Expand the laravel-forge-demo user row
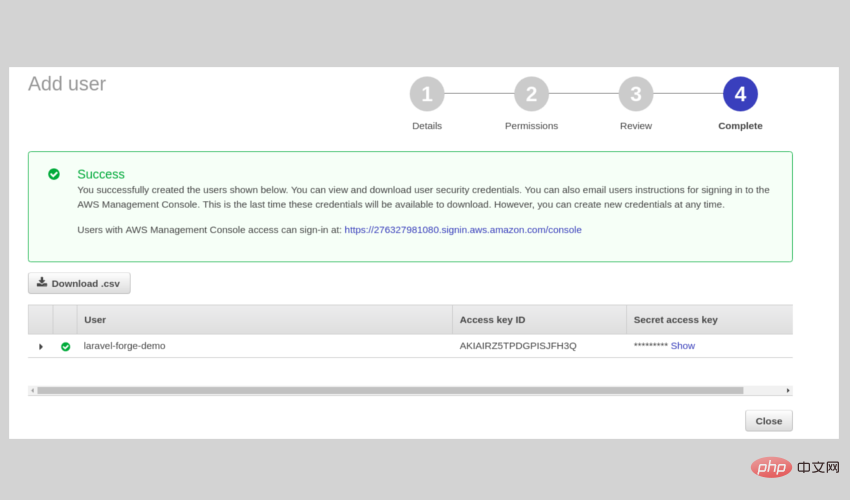850x500 pixels. [41, 347]
